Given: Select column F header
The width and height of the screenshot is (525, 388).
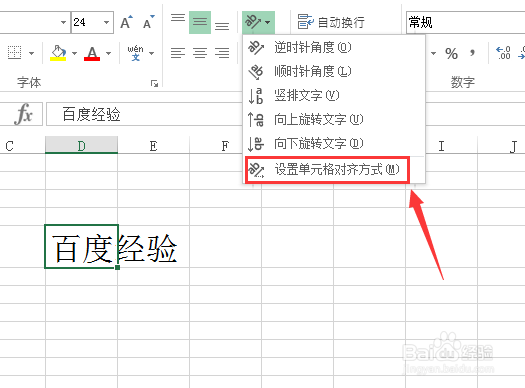Looking at the screenshot, I should coord(216,145).
